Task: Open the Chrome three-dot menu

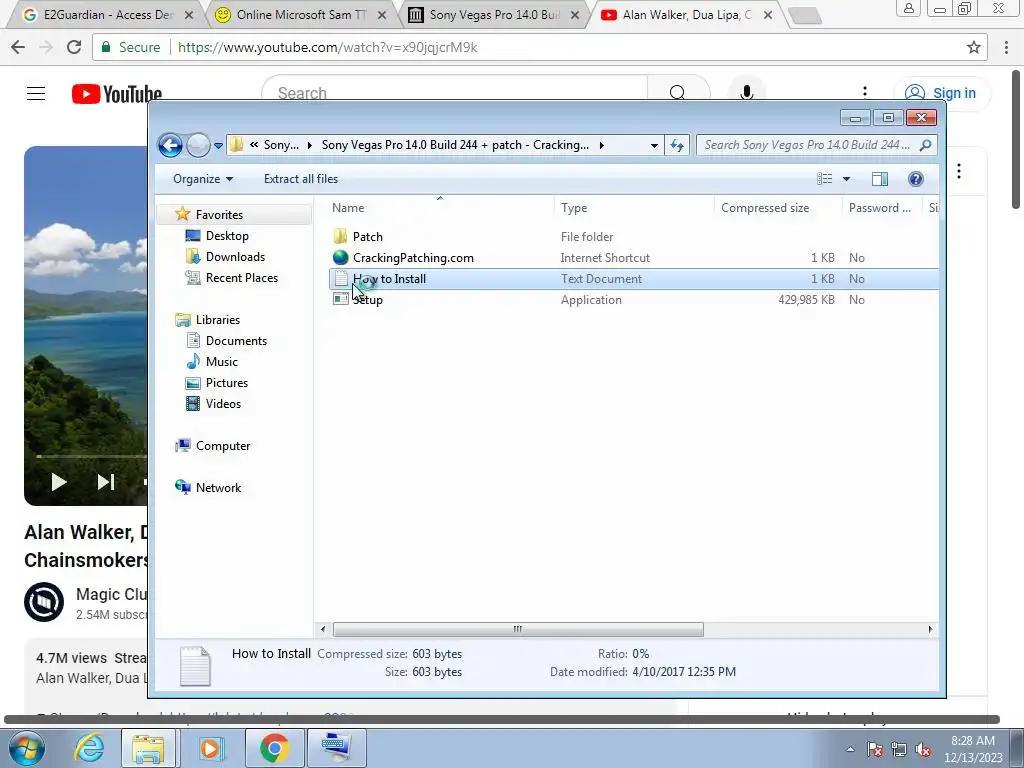Action: (1006, 47)
